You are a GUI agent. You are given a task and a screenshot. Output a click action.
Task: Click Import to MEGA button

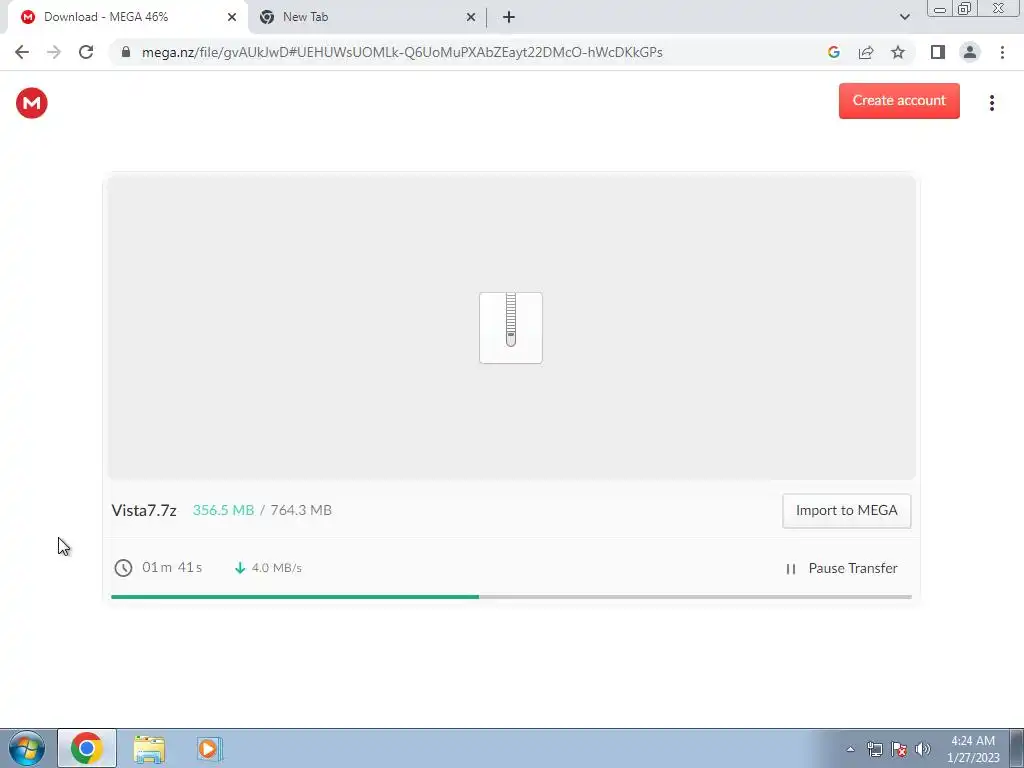pyautogui.click(x=846, y=511)
